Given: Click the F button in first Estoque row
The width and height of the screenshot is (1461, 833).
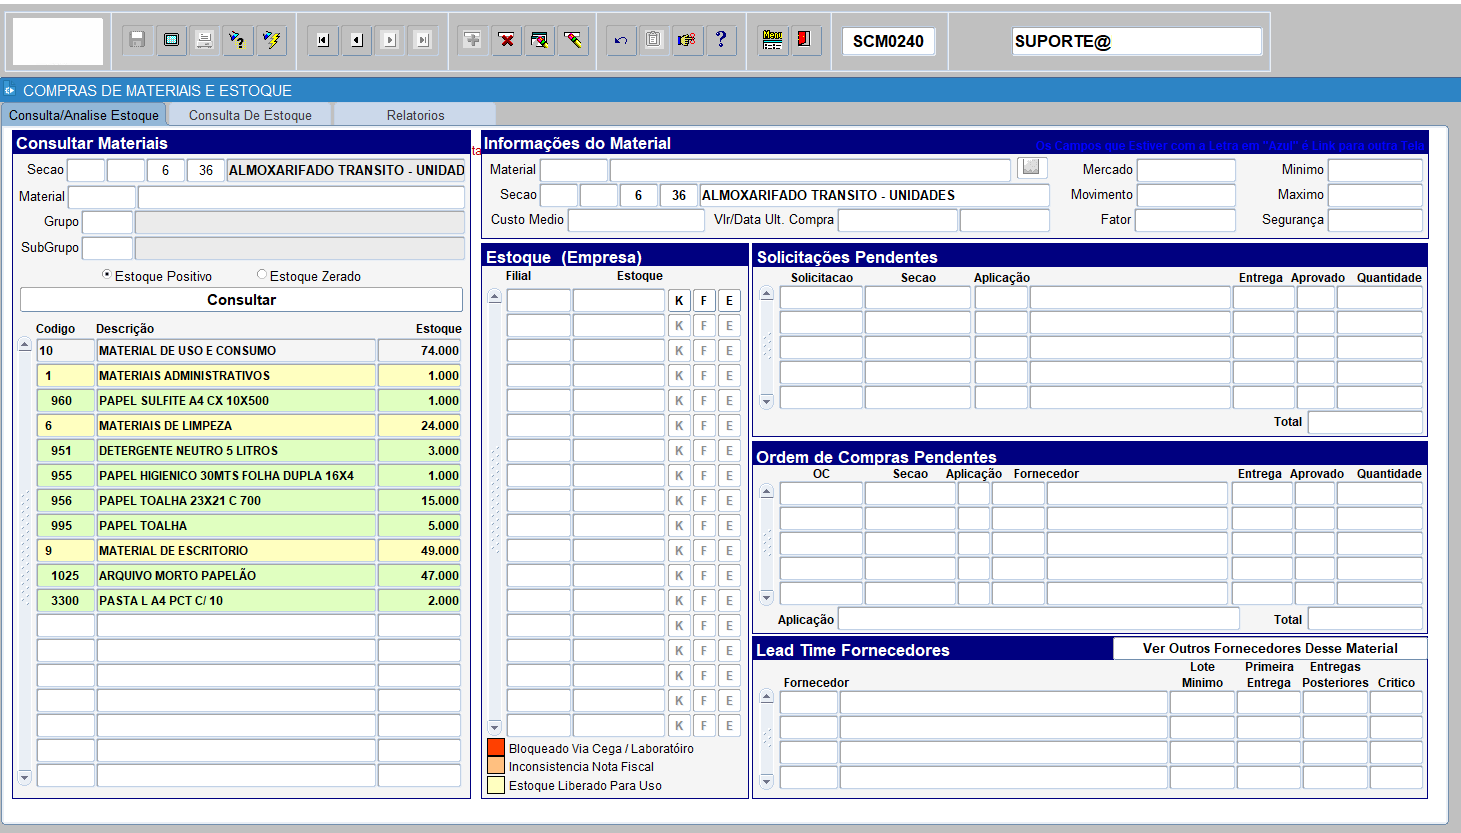Looking at the screenshot, I should pyautogui.click(x=704, y=301).
